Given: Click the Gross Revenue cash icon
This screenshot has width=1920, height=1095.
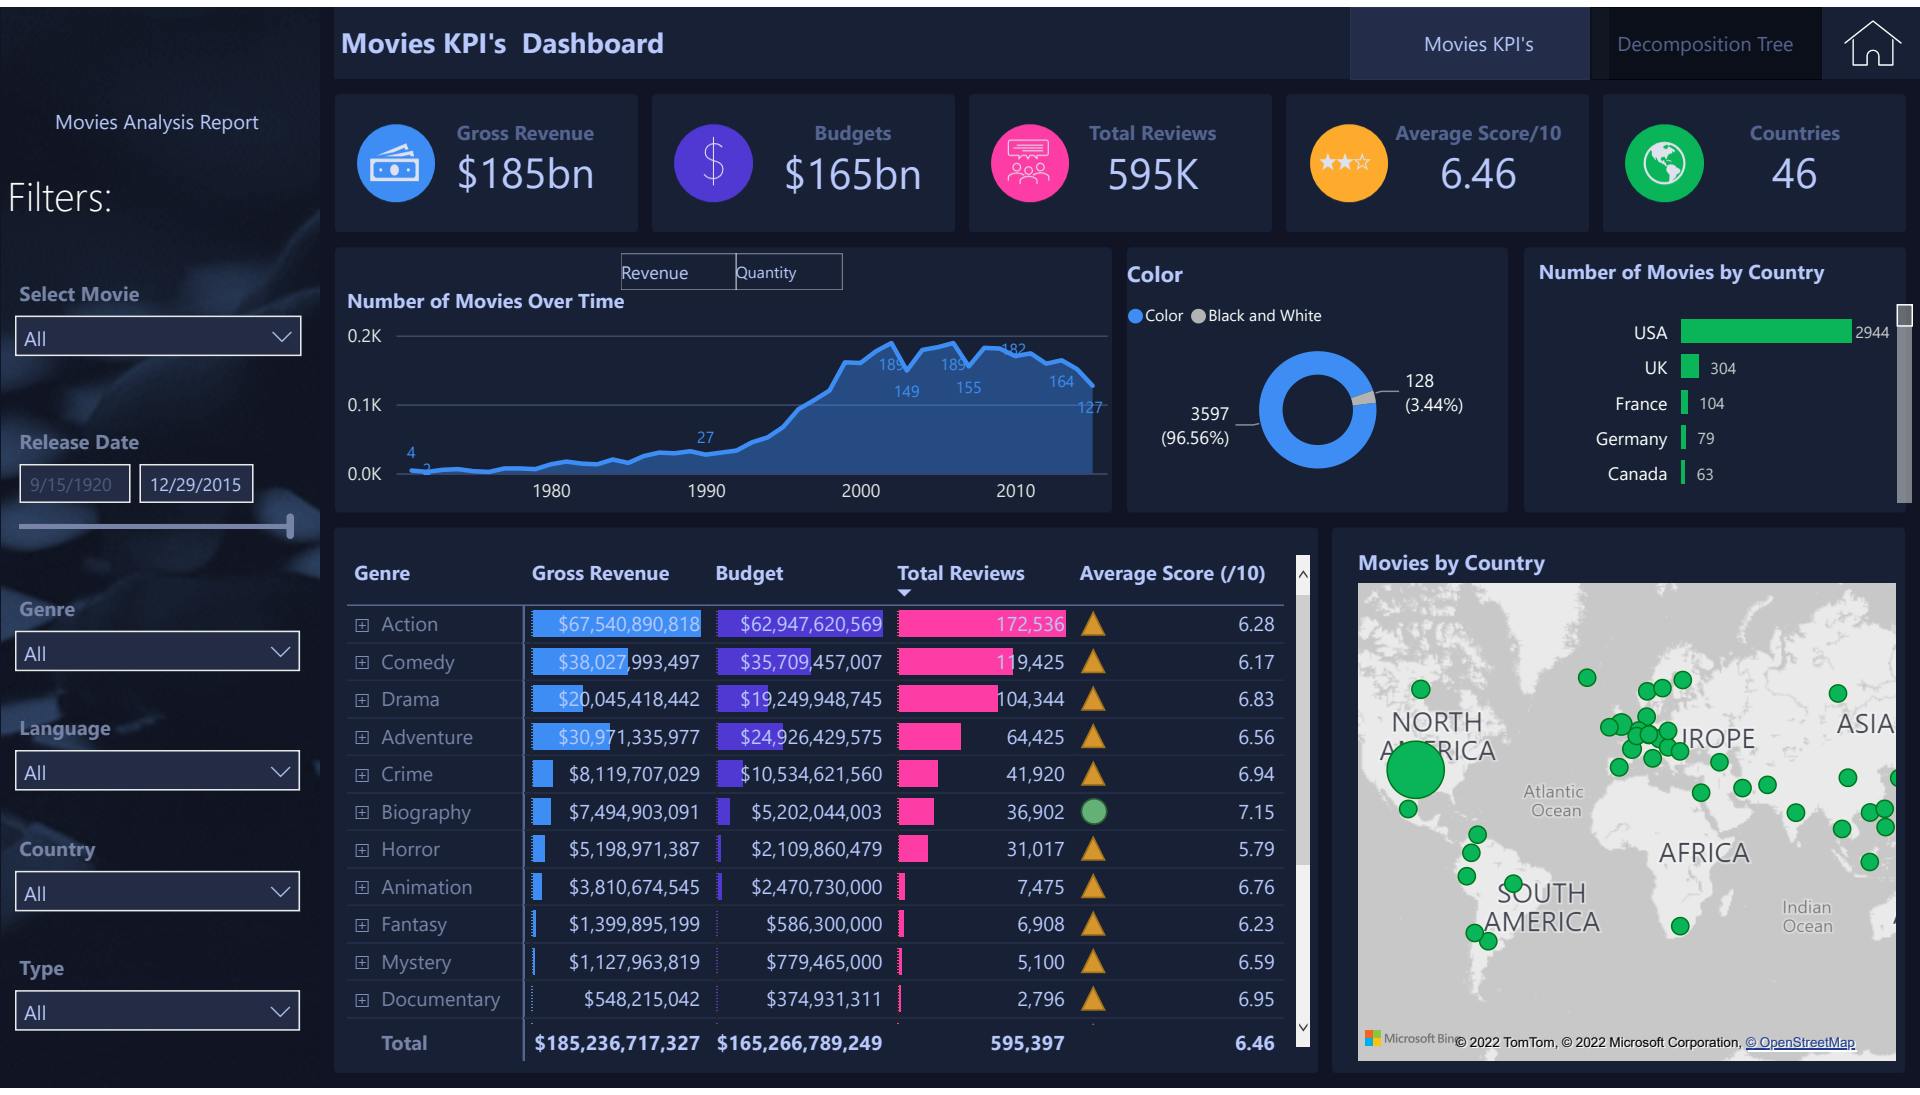Looking at the screenshot, I should click(x=395, y=163).
